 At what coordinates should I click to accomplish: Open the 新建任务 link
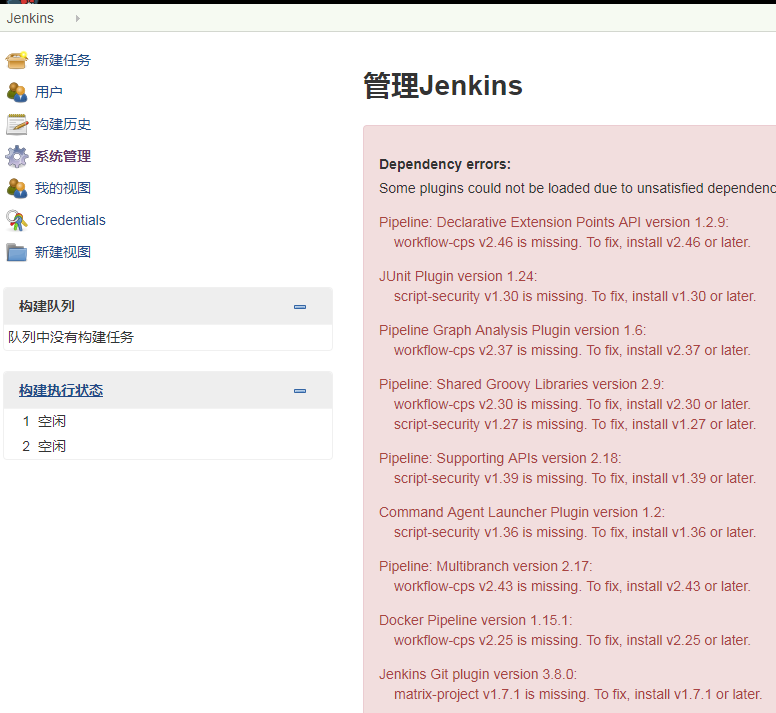[x=63, y=60]
